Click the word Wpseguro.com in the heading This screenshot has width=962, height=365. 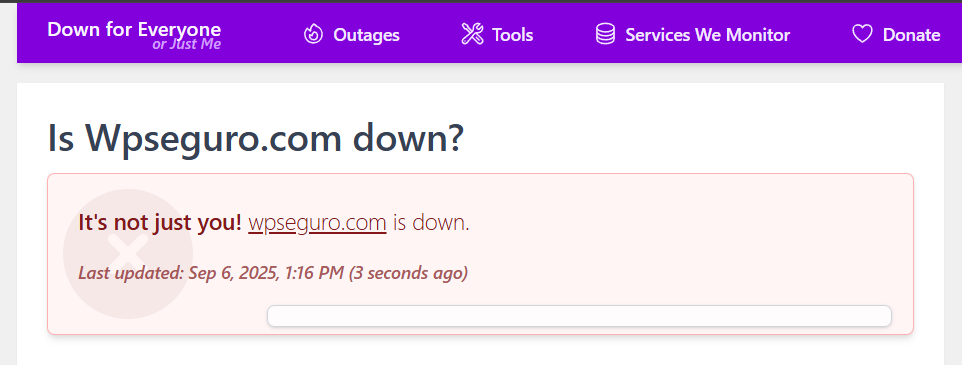(x=213, y=139)
